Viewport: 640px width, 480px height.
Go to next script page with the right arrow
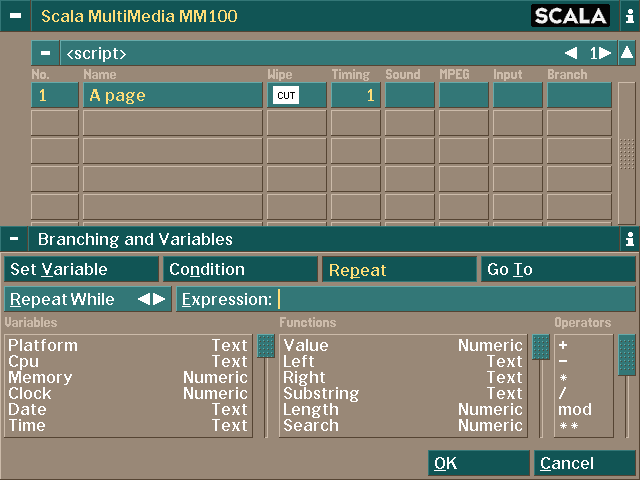coord(605,53)
